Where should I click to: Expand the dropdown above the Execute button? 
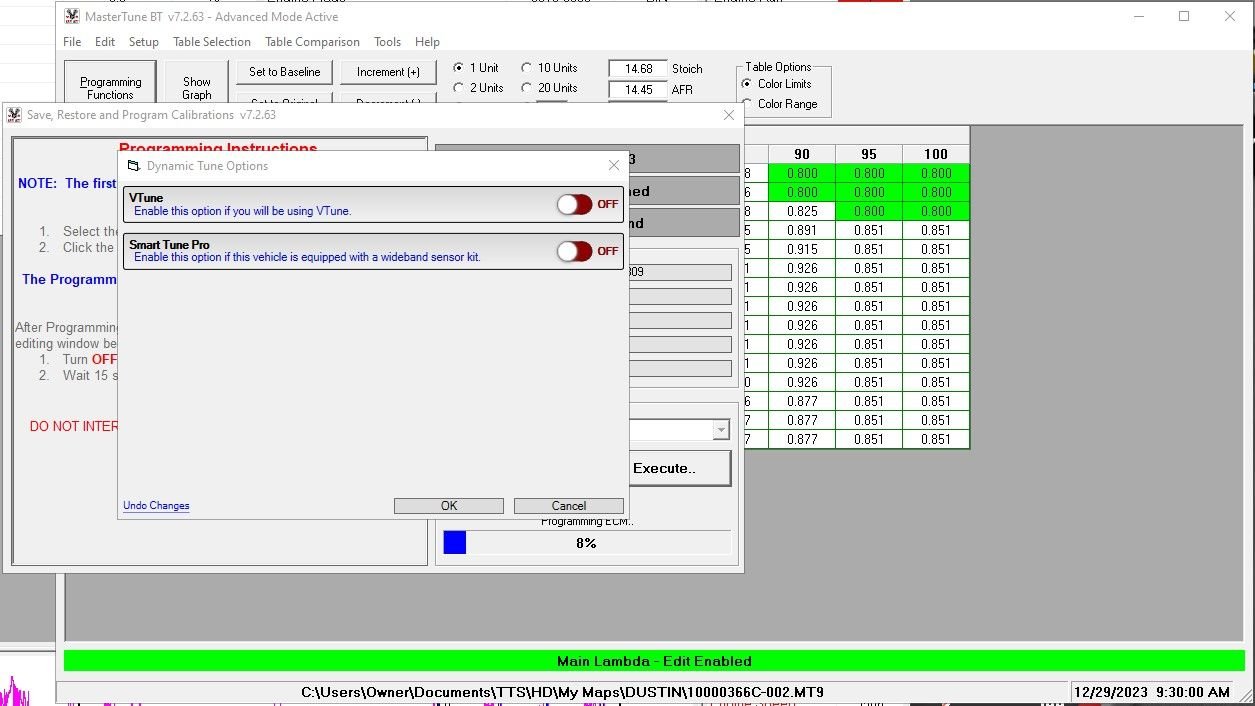[720, 430]
